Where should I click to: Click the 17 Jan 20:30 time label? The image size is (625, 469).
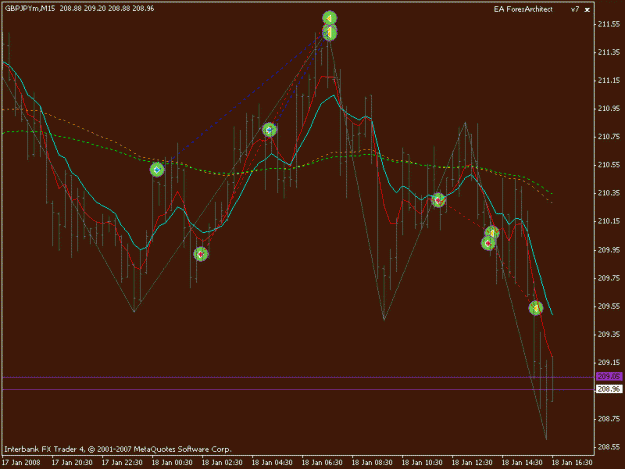[72, 462]
